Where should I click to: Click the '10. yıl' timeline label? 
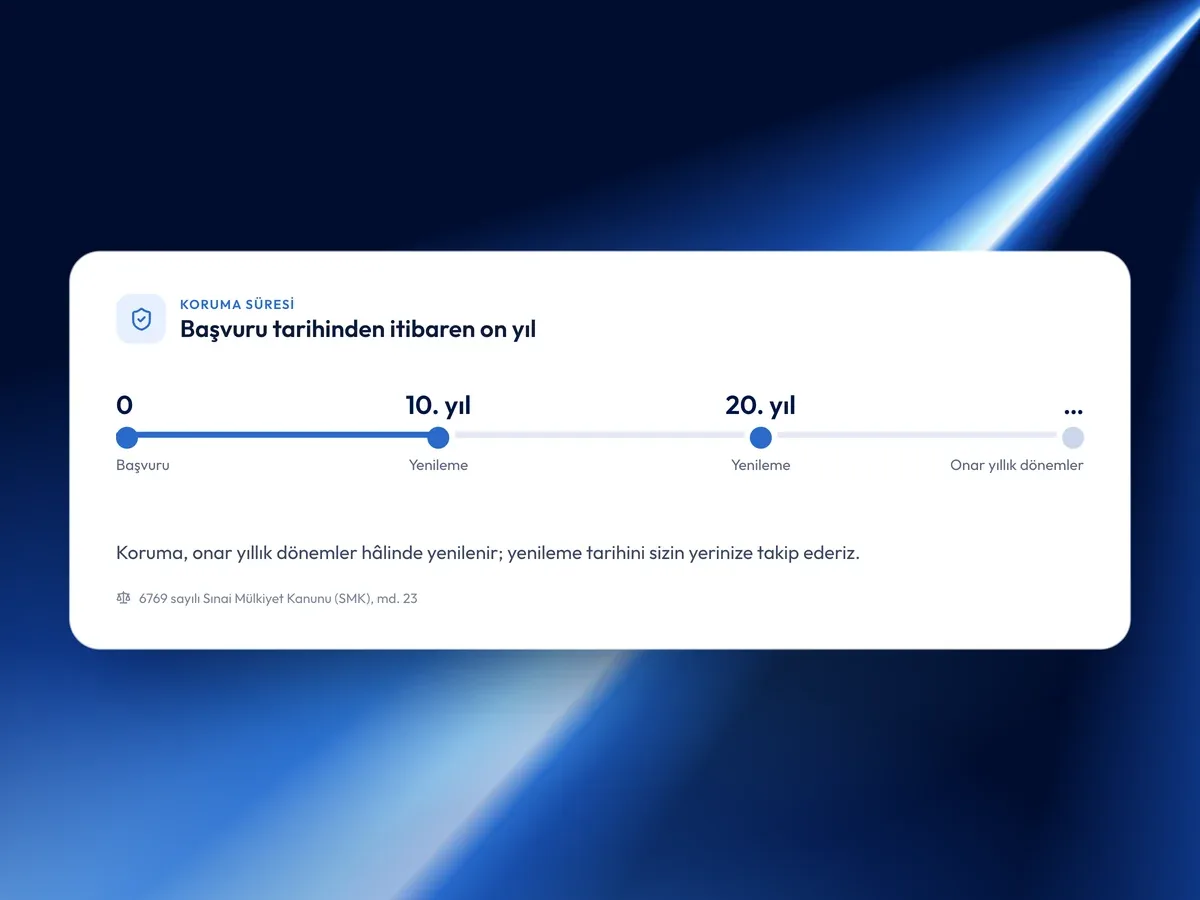click(x=438, y=405)
